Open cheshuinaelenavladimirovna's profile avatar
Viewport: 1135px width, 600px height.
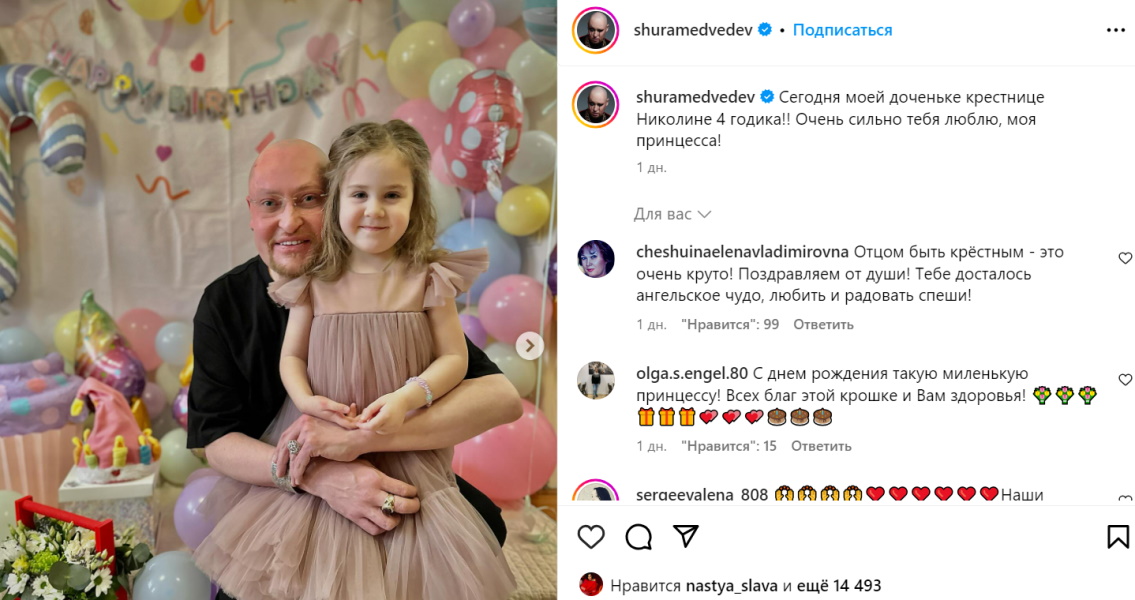pos(596,258)
